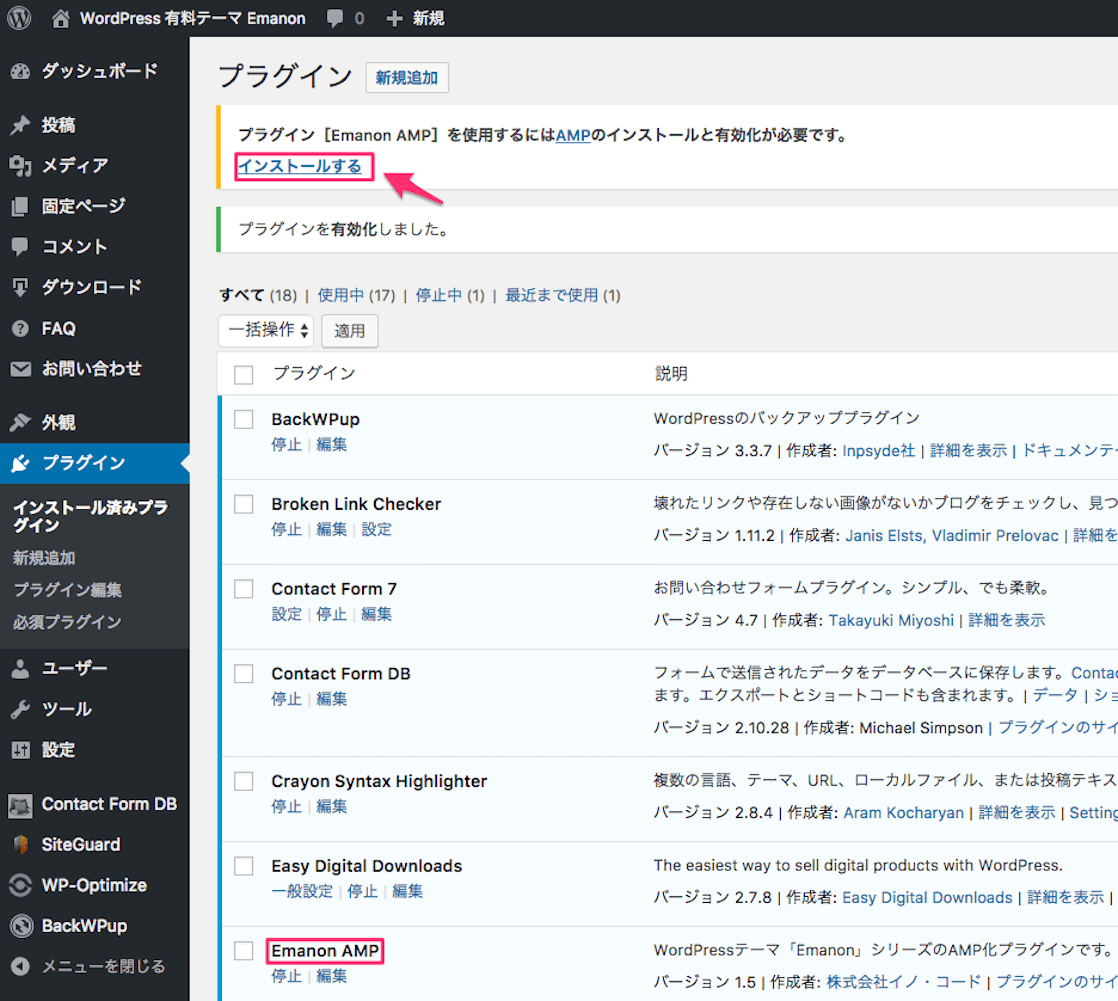
Task: Open the プラグイン編集 submenu item
Action: point(68,590)
